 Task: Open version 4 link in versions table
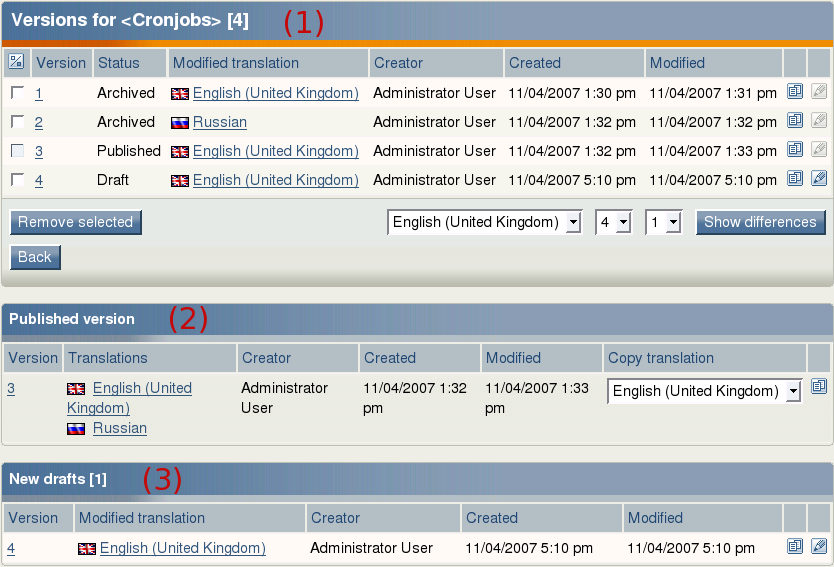pyautogui.click(x=39, y=180)
